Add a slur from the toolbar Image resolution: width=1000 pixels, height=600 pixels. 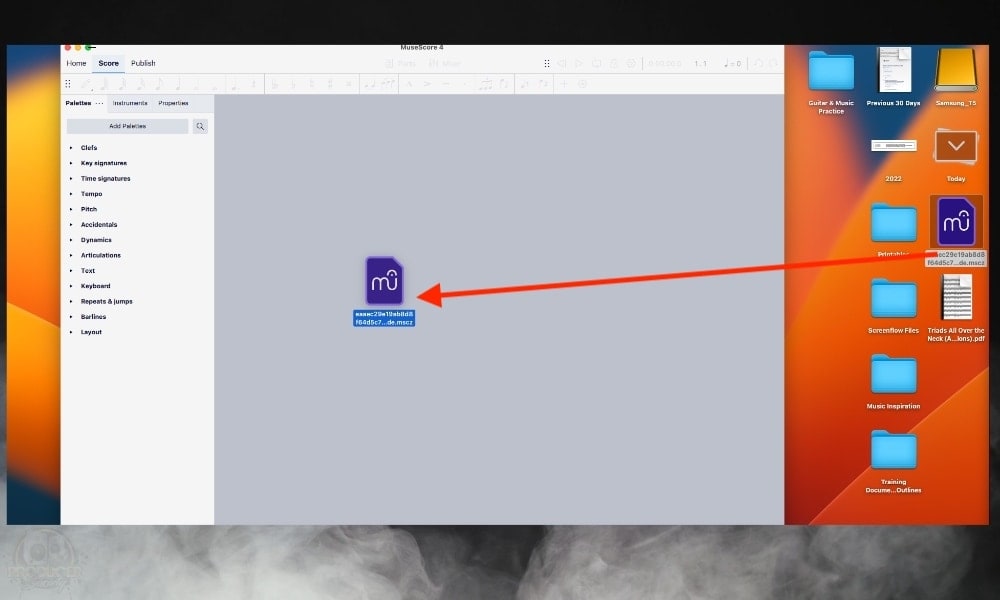388,84
